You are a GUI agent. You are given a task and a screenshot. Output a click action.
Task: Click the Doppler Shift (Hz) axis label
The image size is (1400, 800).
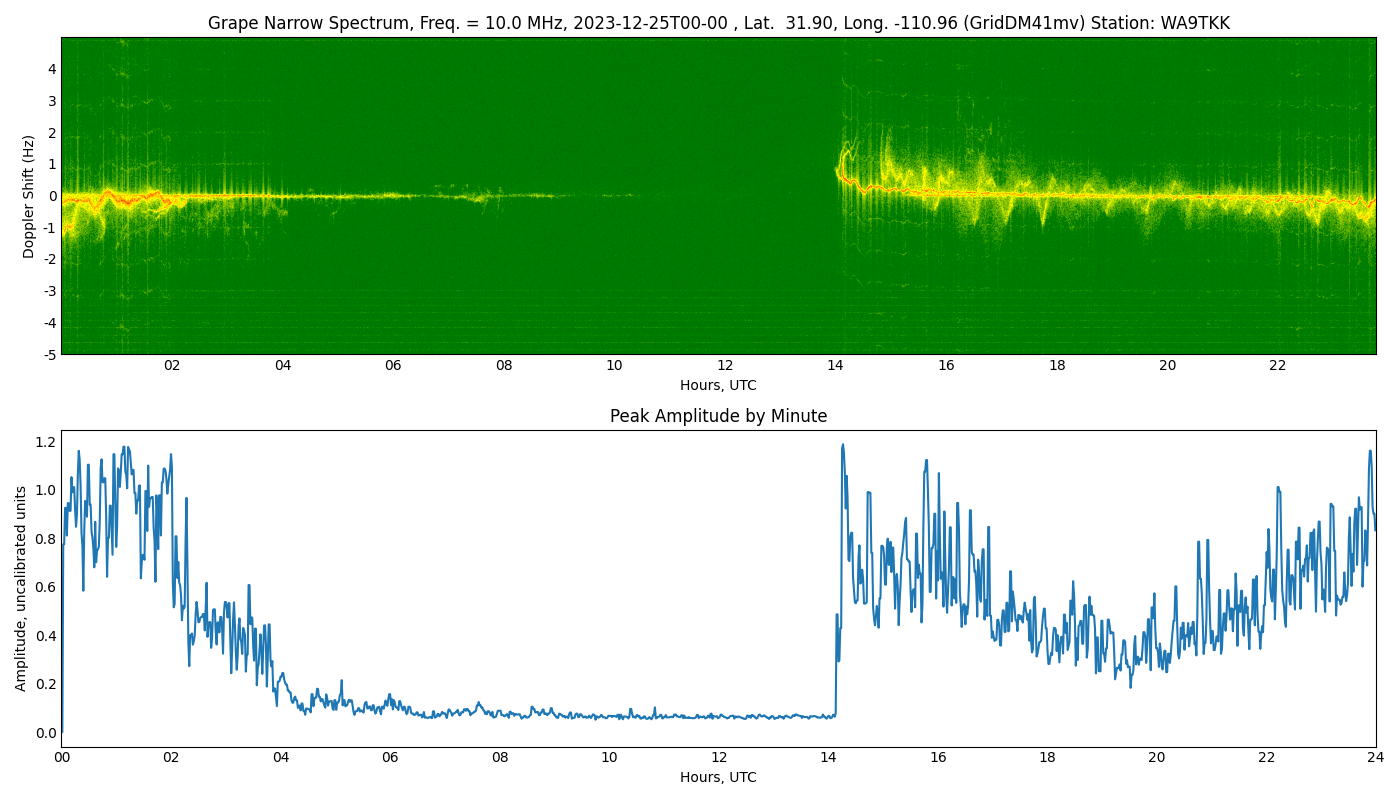[x=29, y=196]
